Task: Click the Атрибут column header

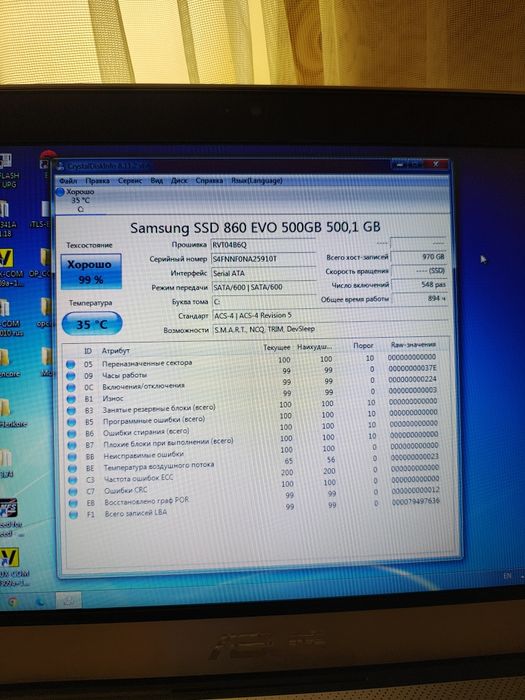Action: pyautogui.click(x=116, y=351)
